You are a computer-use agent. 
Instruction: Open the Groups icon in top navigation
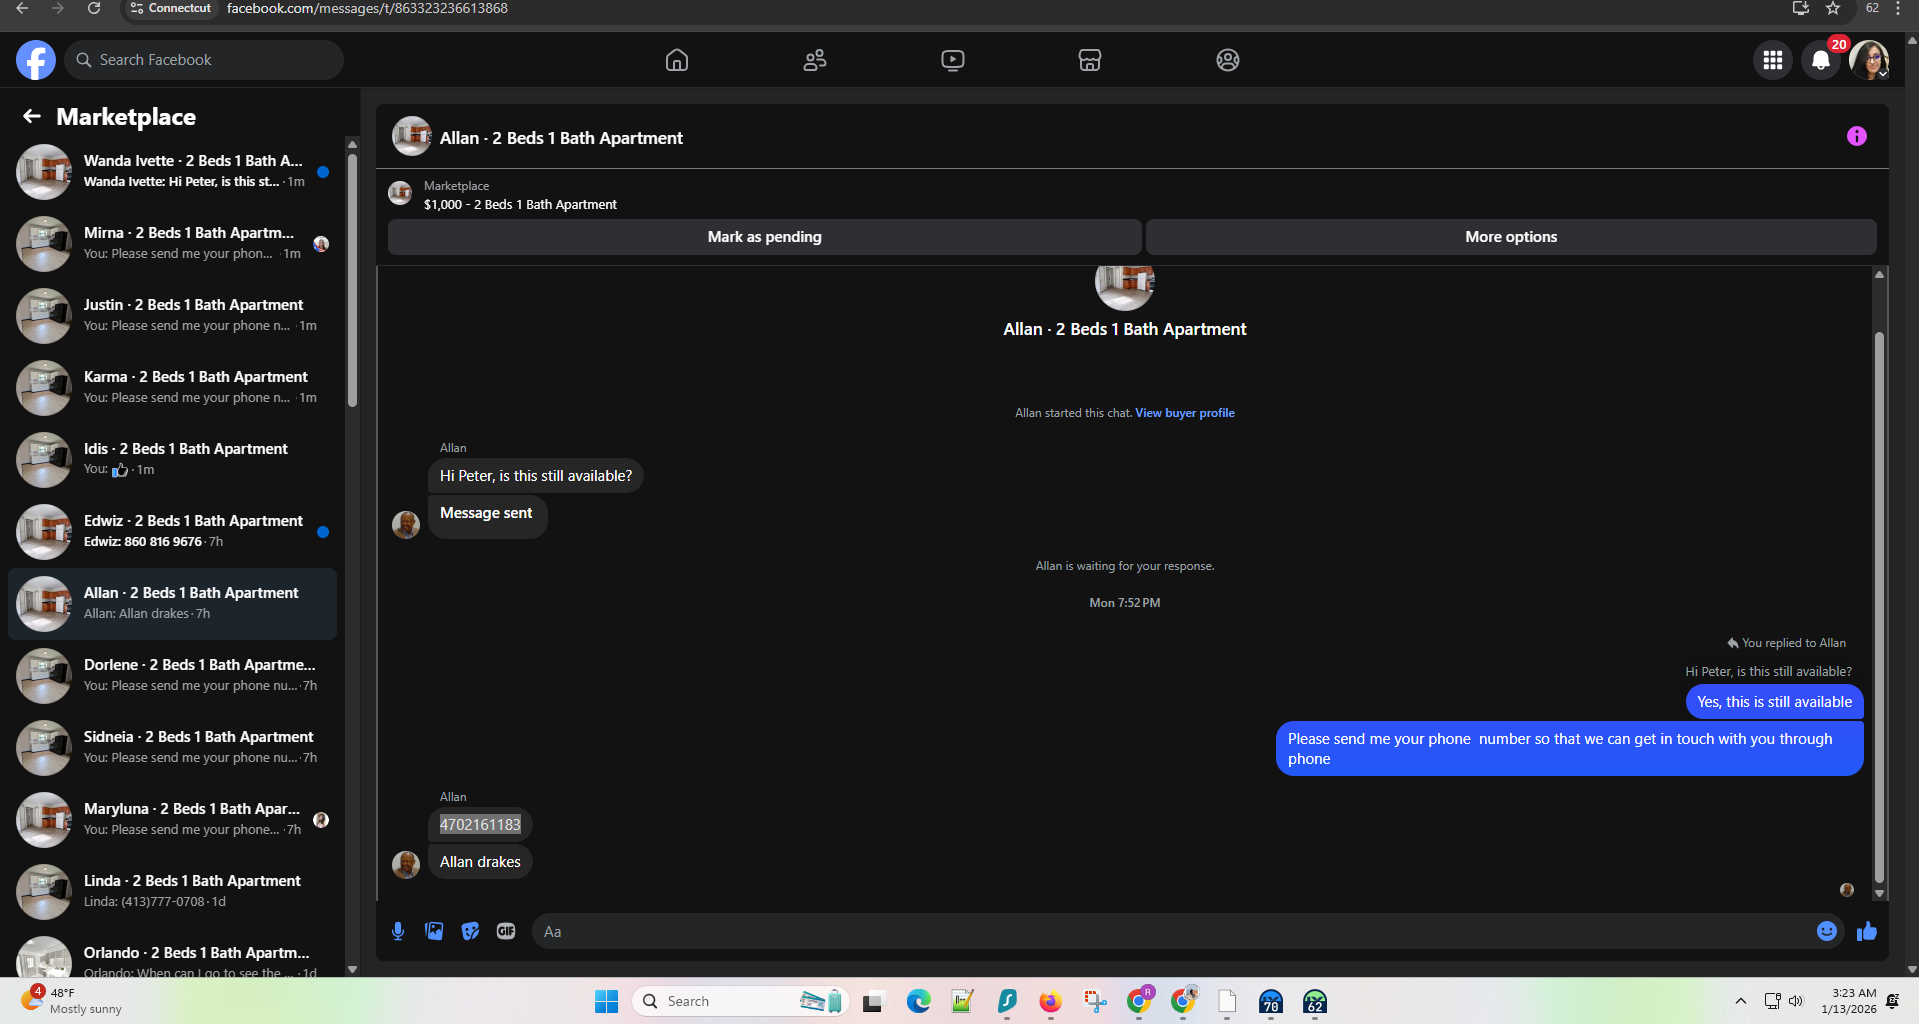tap(1228, 60)
